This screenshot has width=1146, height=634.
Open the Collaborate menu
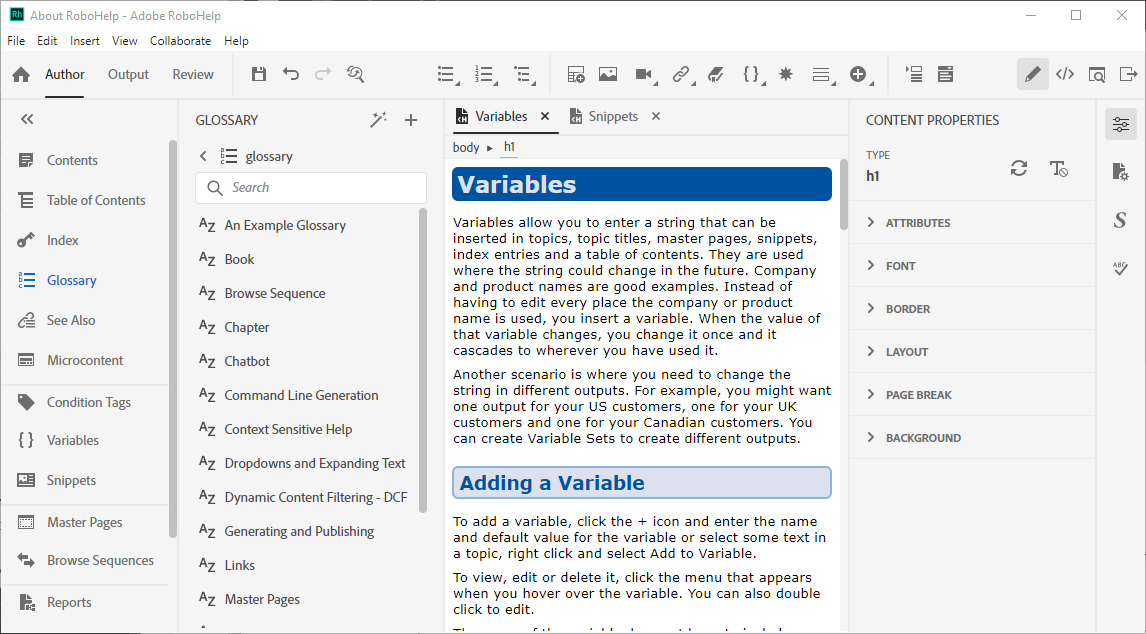pos(181,41)
